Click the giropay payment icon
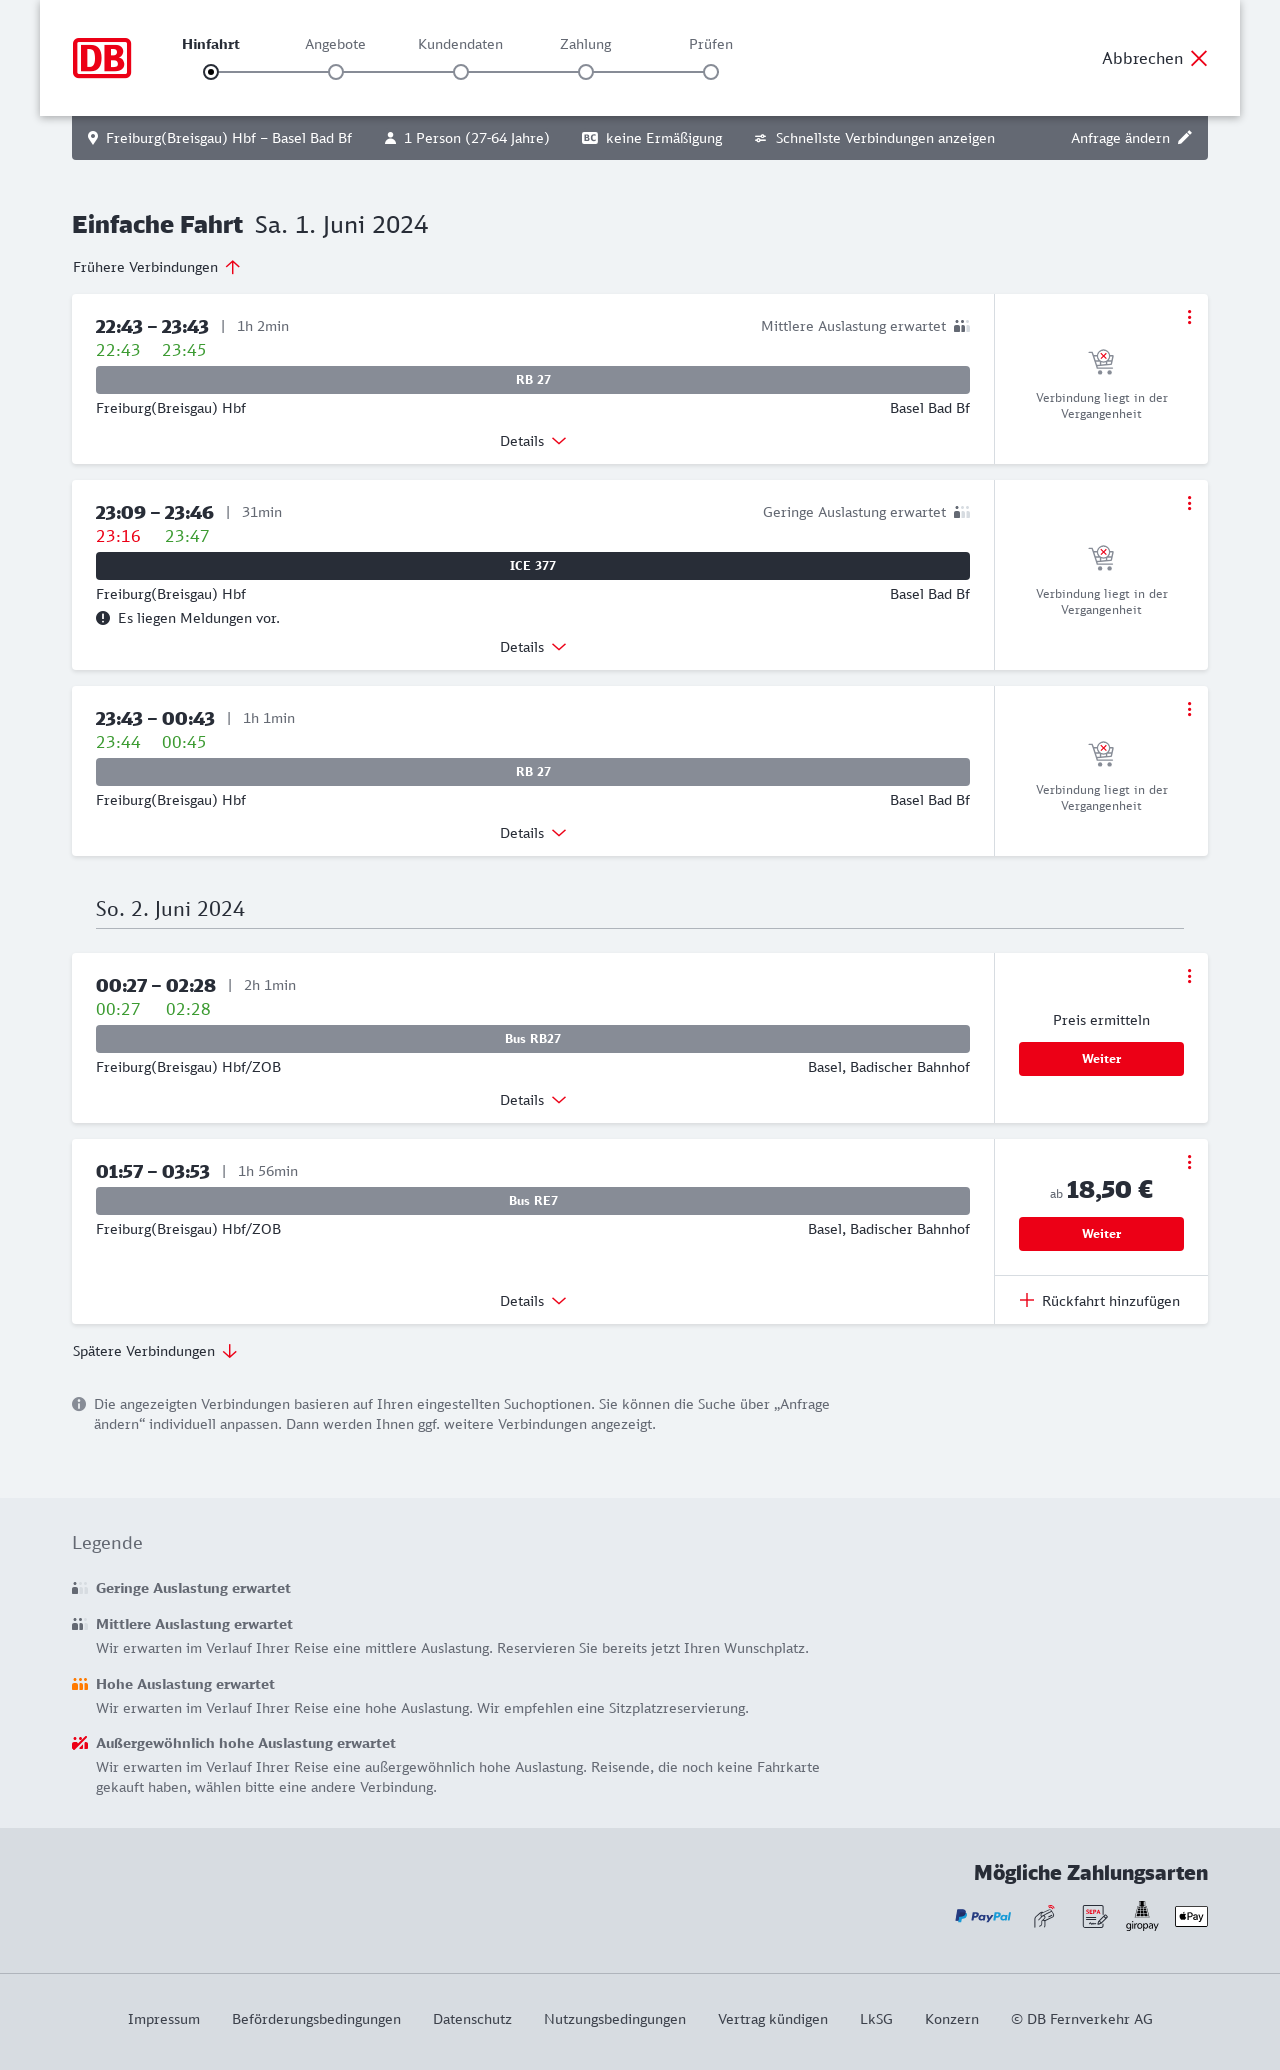This screenshot has width=1280, height=2070. coord(1142,1916)
